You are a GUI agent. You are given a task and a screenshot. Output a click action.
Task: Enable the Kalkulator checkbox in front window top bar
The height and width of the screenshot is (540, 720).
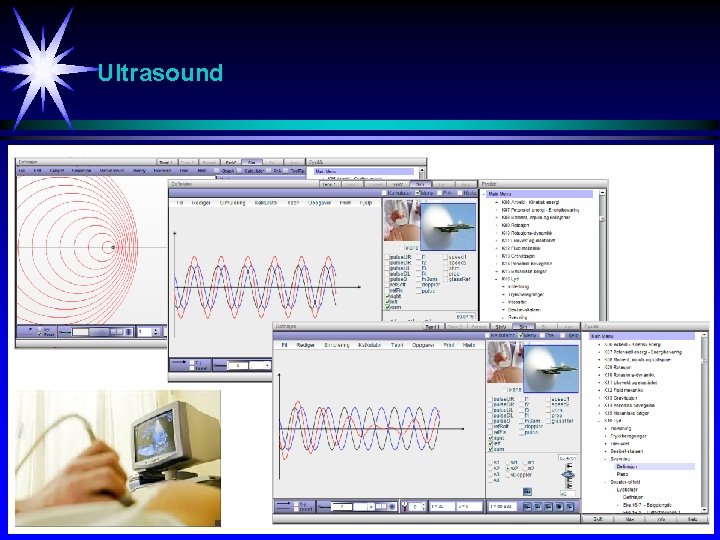[x=488, y=336]
